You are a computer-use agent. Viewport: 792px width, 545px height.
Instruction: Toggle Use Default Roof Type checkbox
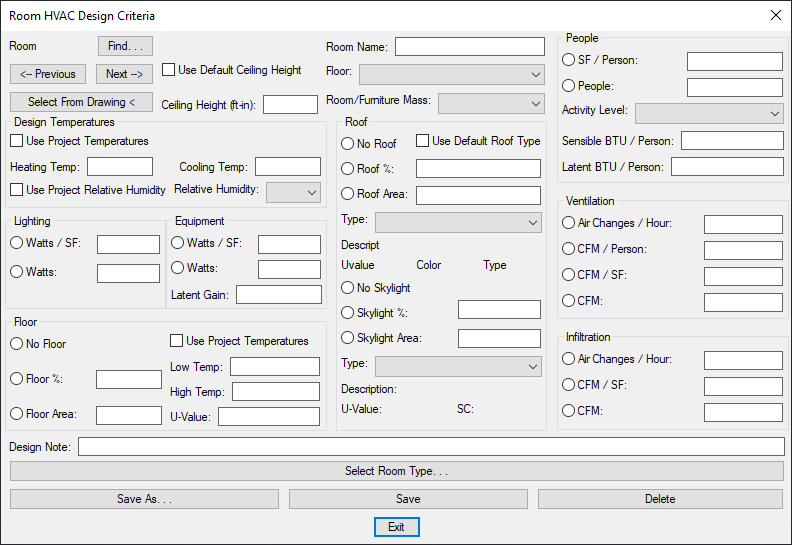click(x=422, y=140)
